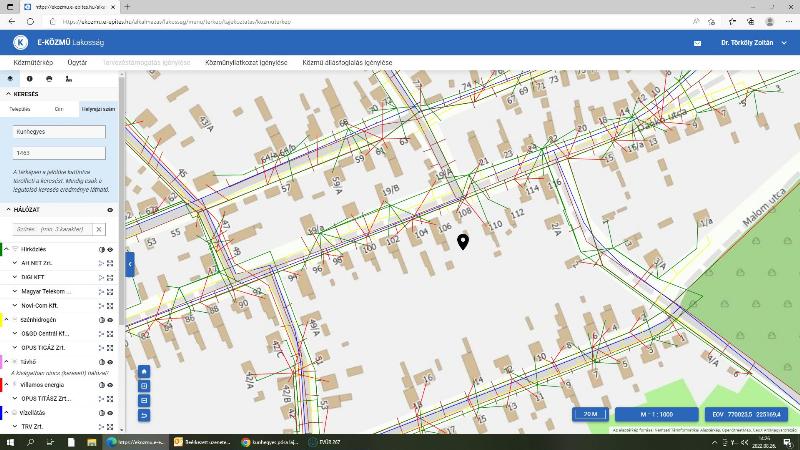Hide the távhő layer group
This screenshot has height=450, width=800.
110,362
